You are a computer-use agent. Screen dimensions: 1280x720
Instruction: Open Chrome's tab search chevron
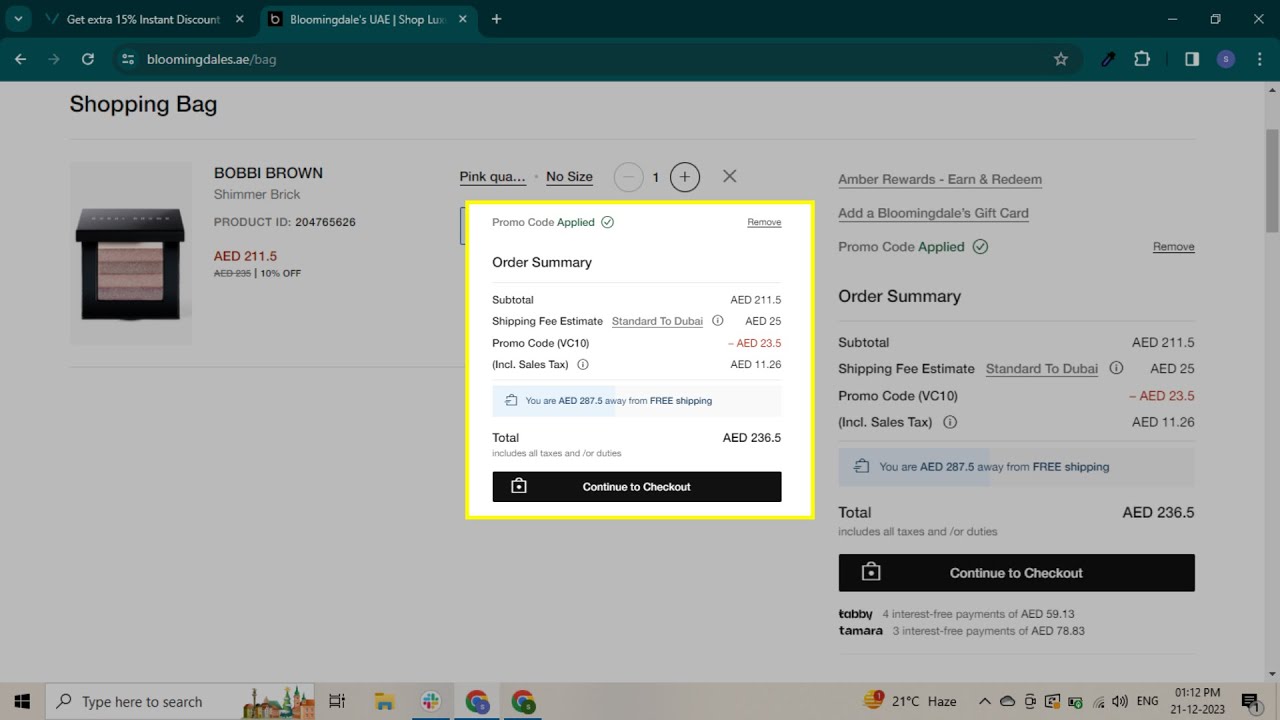18,19
